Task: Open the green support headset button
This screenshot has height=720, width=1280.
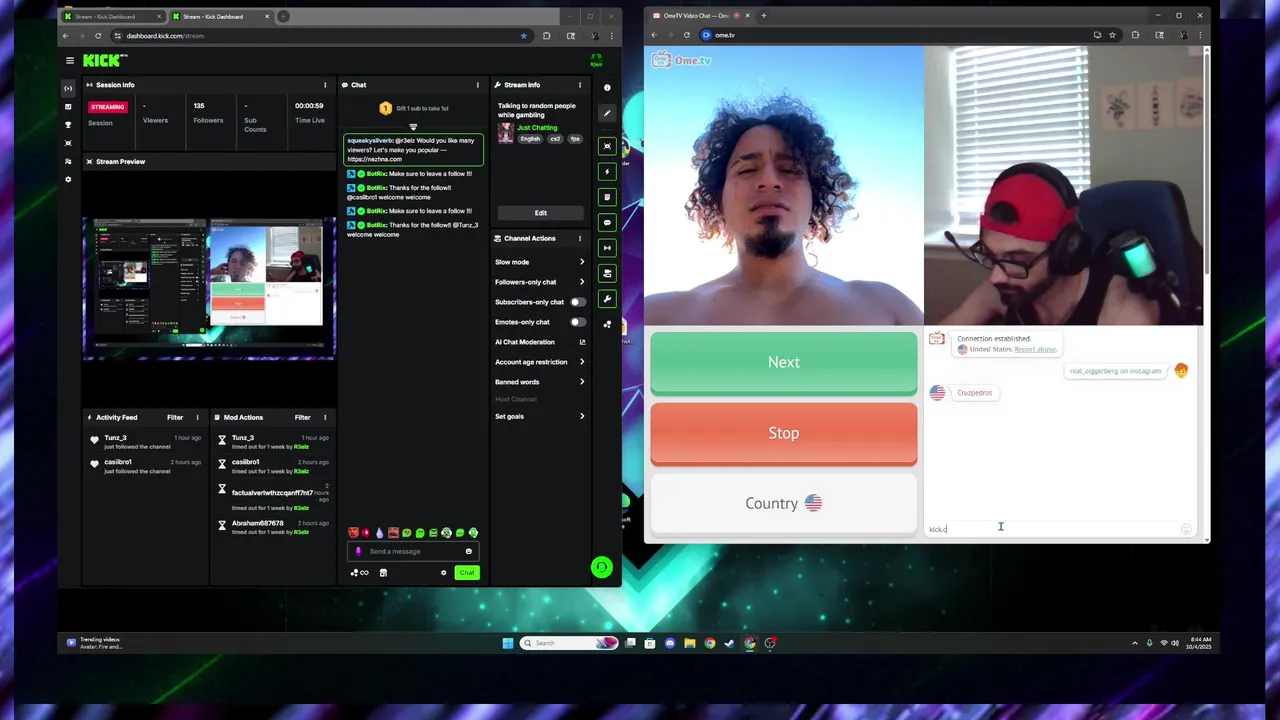Action: pyautogui.click(x=601, y=568)
